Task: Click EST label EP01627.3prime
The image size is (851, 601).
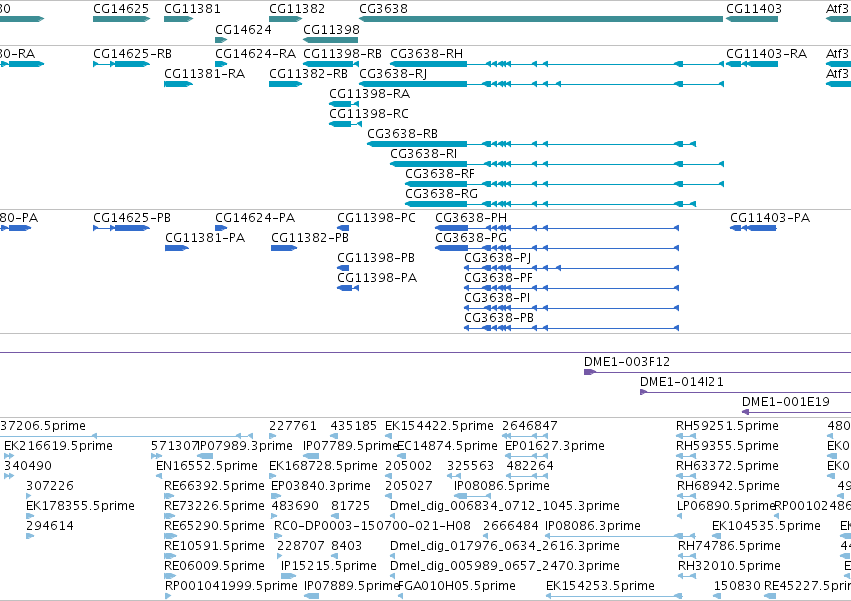Action: (x=555, y=446)
